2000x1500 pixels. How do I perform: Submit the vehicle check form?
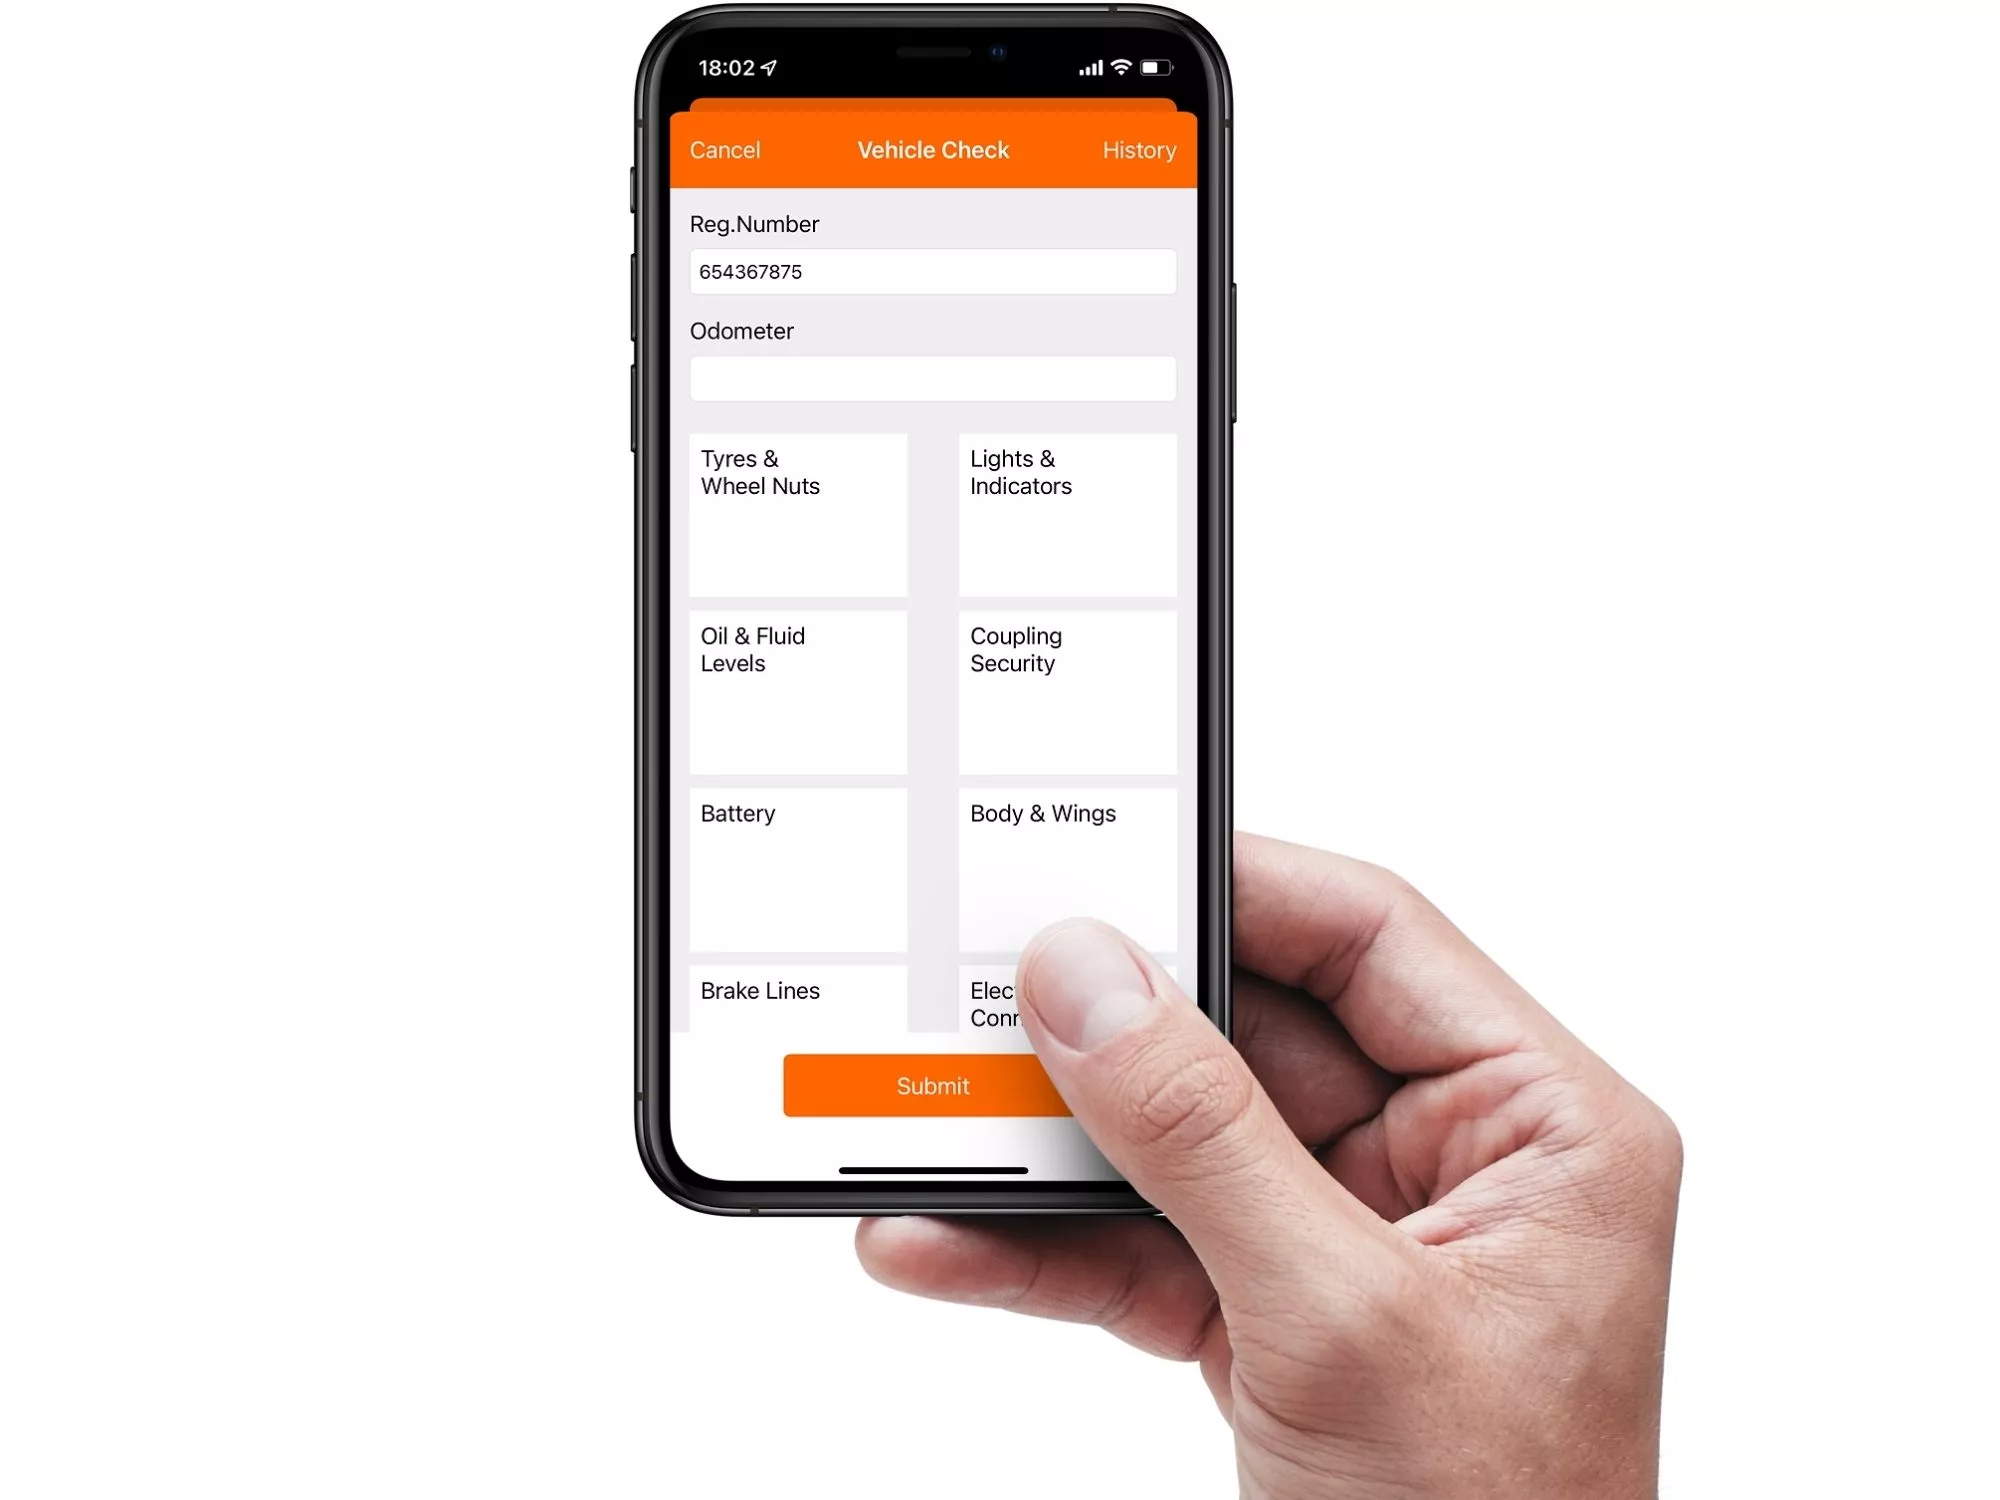932,1086
